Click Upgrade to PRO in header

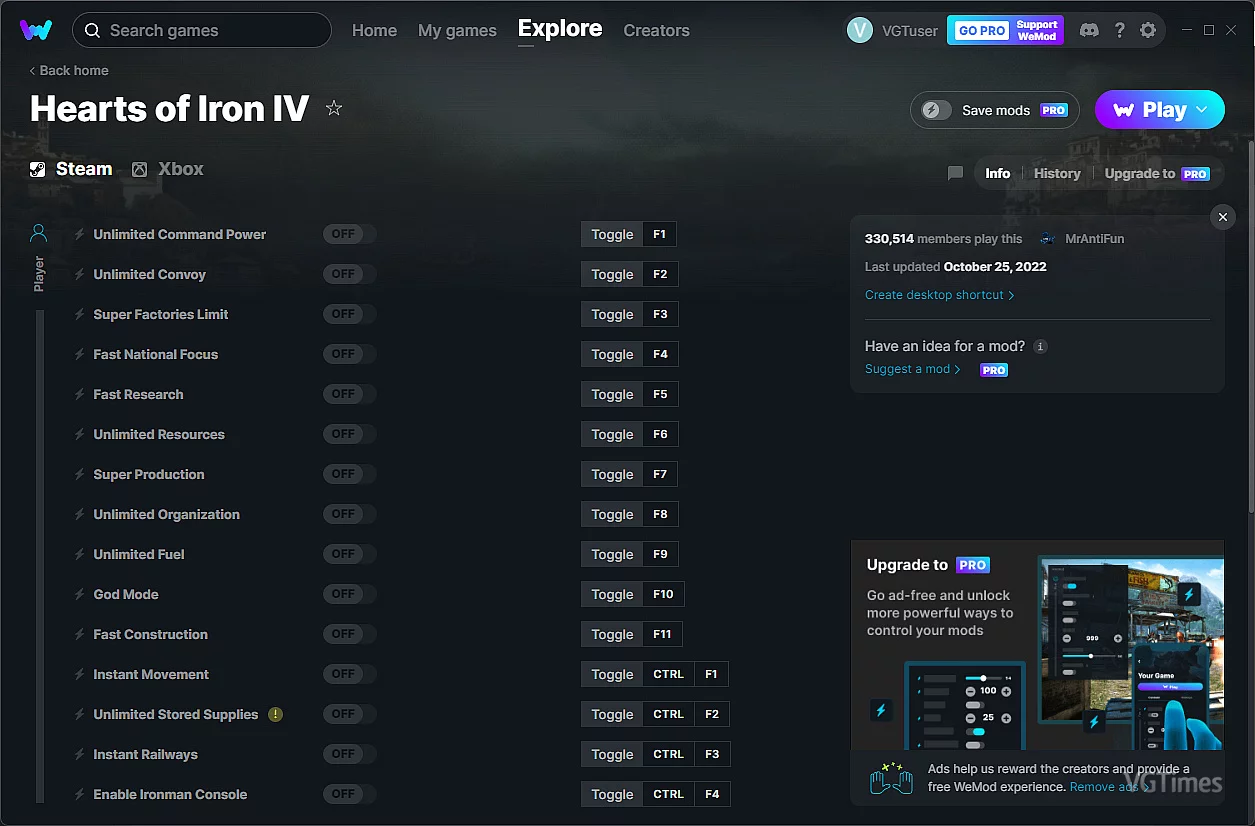click(1157, 173)
